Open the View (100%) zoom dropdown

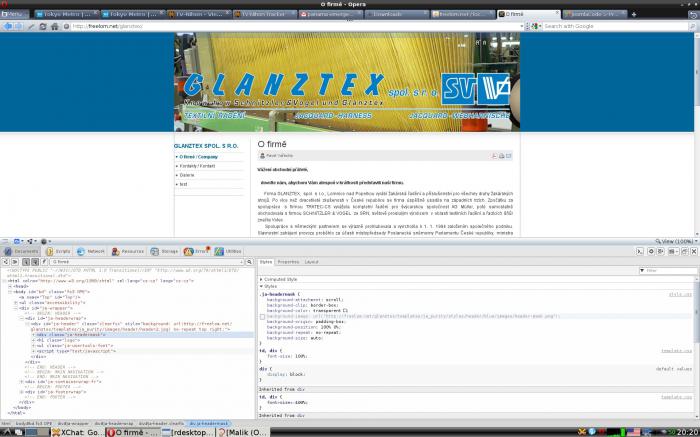point(675,241)
